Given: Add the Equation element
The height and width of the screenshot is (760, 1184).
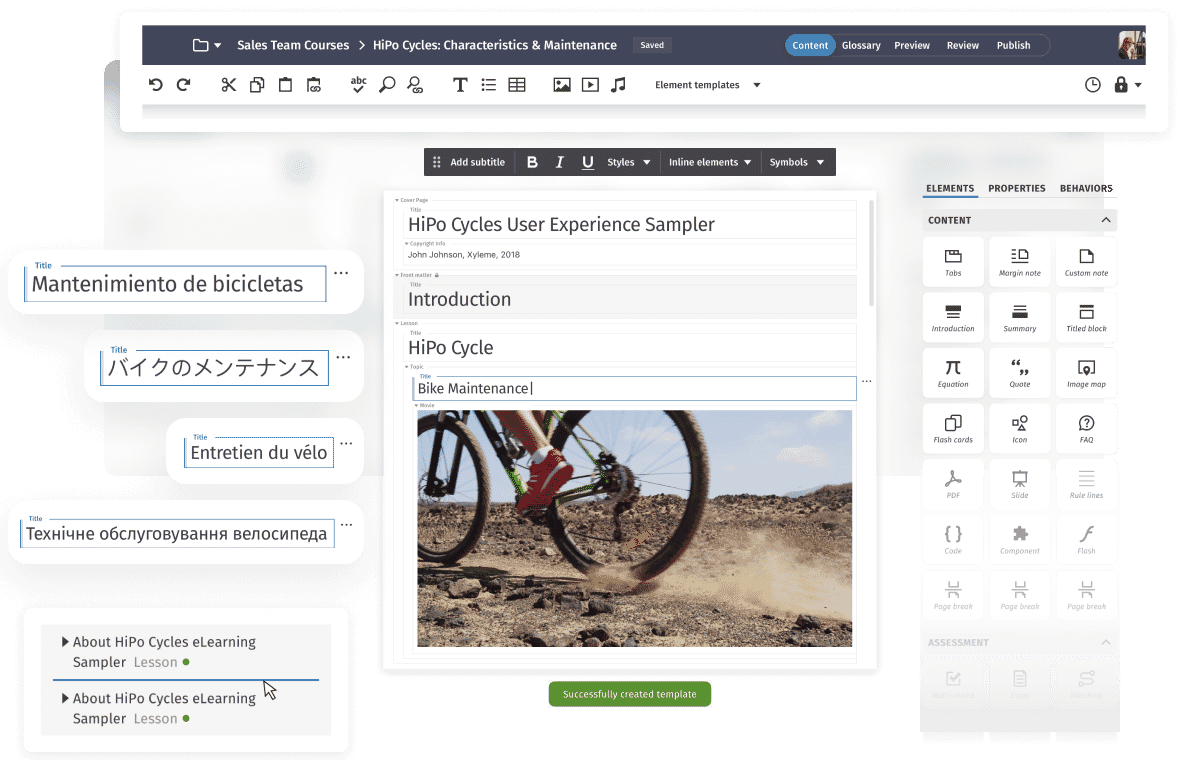Looking at the screenshot, I should coord(953,373).
